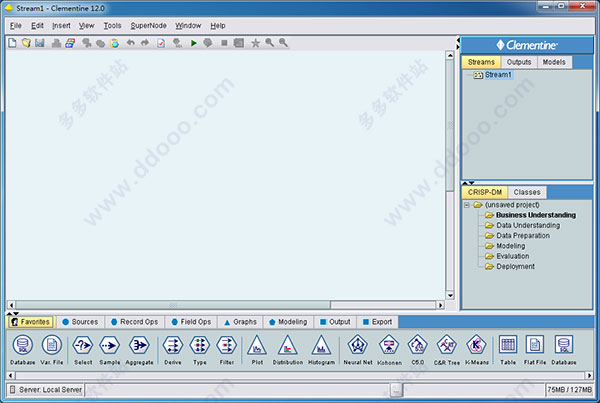The height and width of the screenshot is (403, 600).
Task: Insert the C&R Tree modeling node
Action: (x=447, y=349)
